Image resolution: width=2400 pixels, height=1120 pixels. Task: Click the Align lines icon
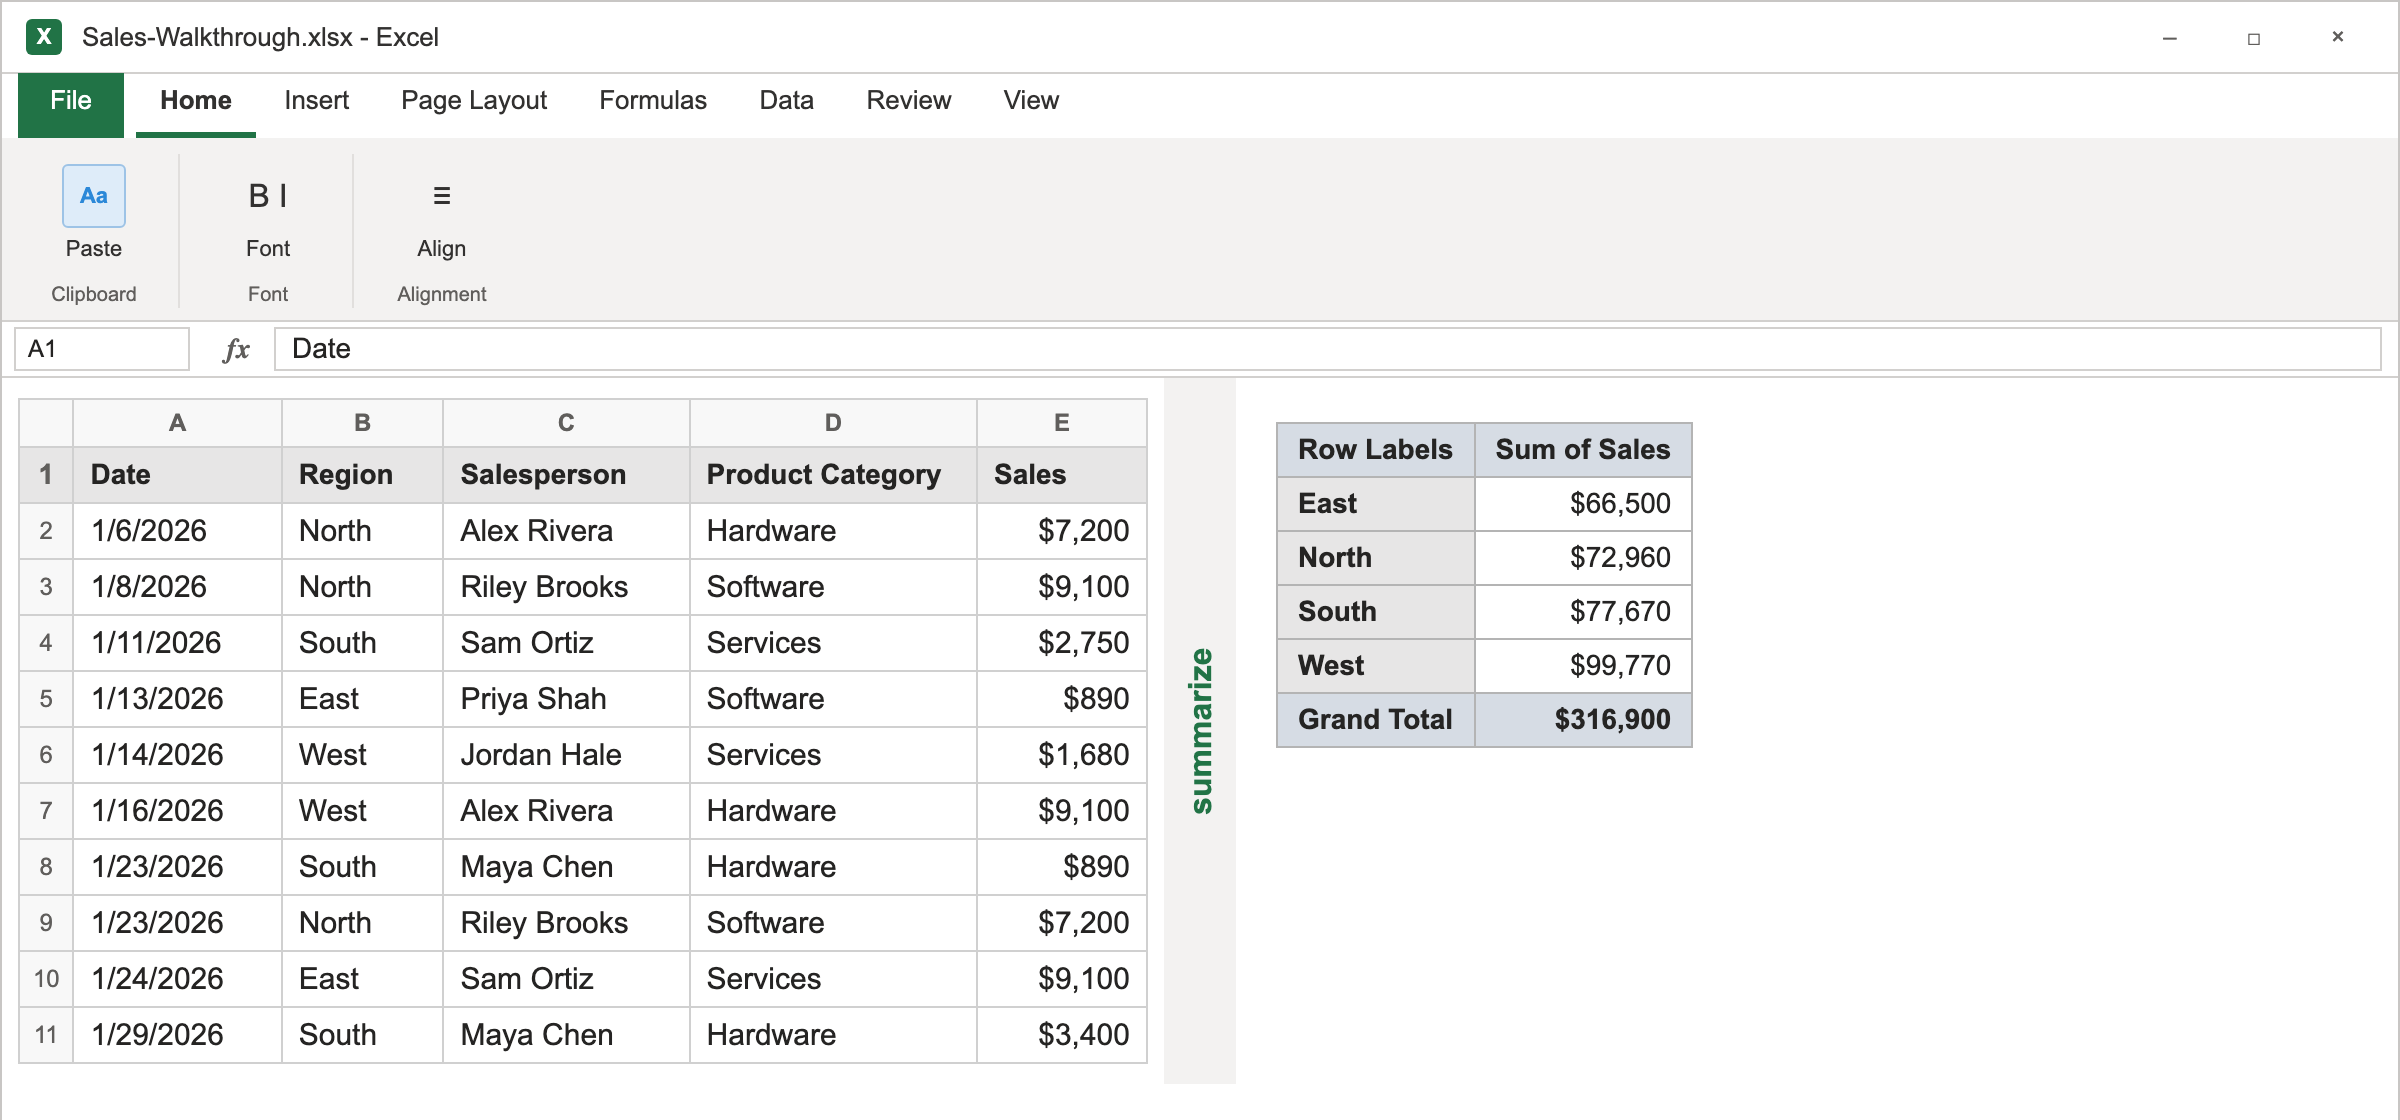(x=441, y=196)
